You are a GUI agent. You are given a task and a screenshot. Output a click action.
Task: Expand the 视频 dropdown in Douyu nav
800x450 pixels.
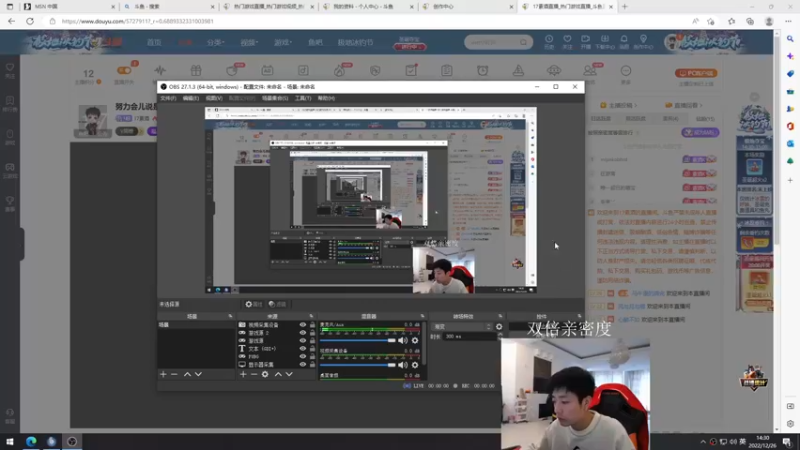(249, 43)
